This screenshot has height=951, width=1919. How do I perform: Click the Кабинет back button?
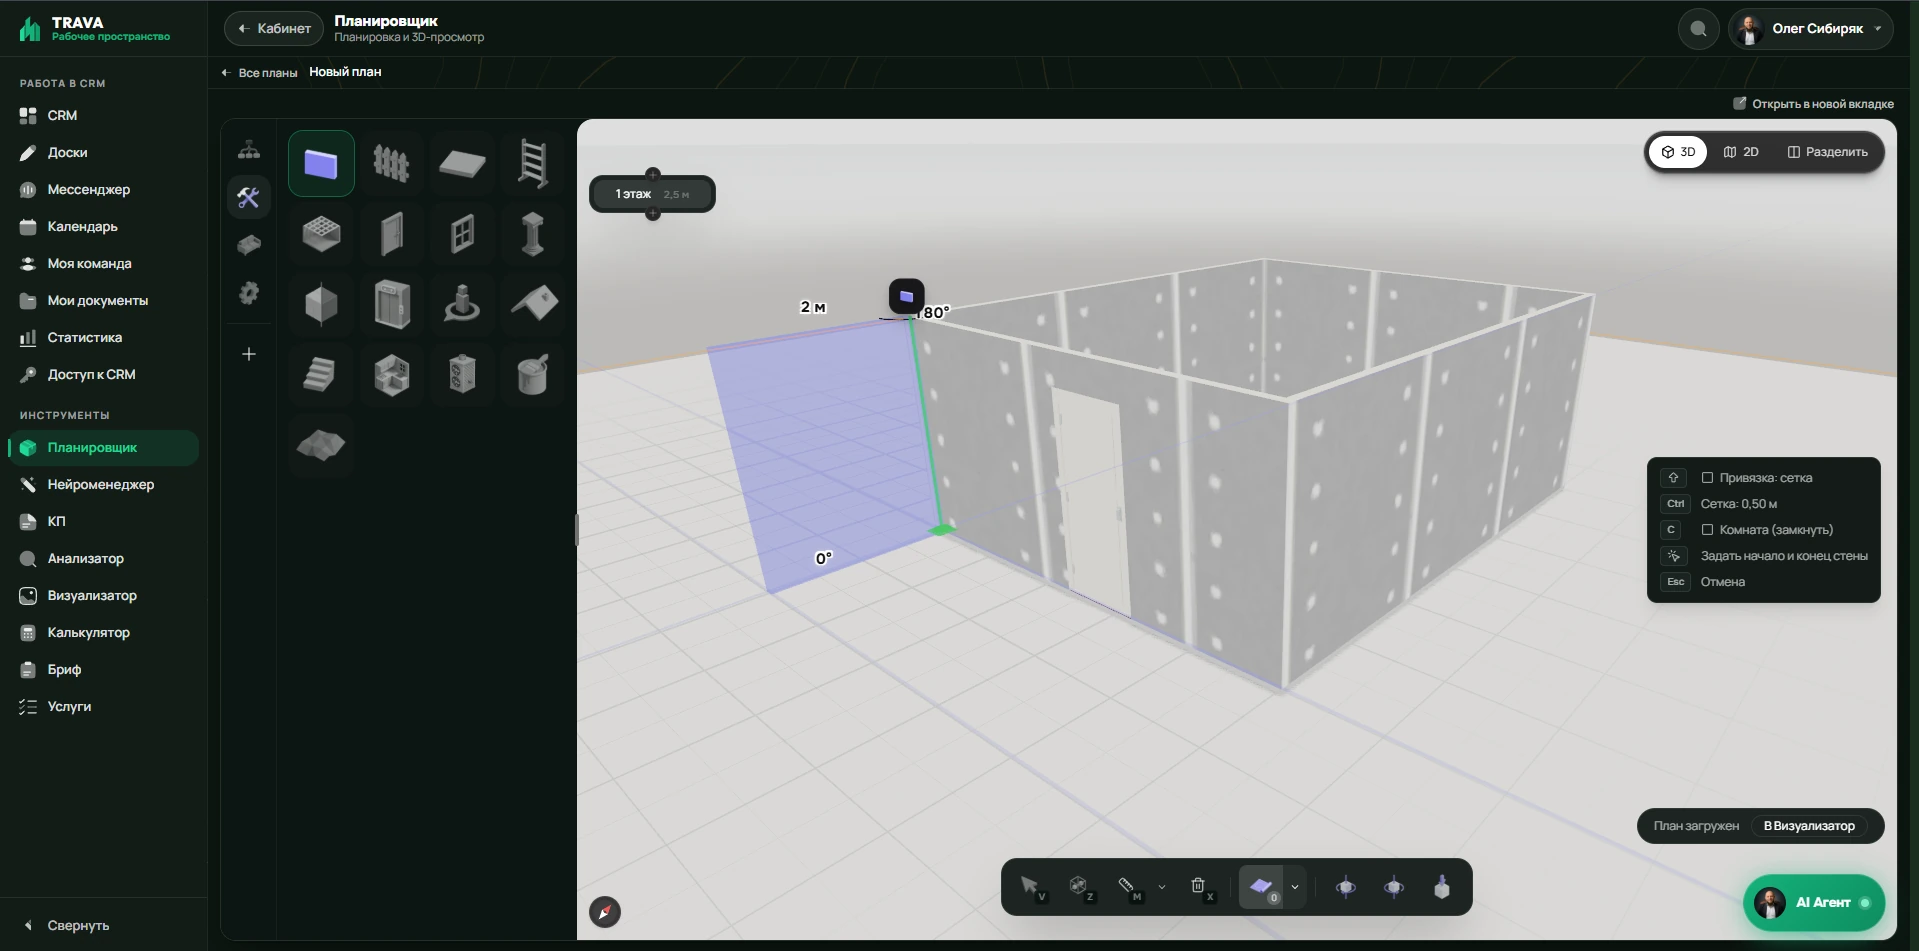274,28
